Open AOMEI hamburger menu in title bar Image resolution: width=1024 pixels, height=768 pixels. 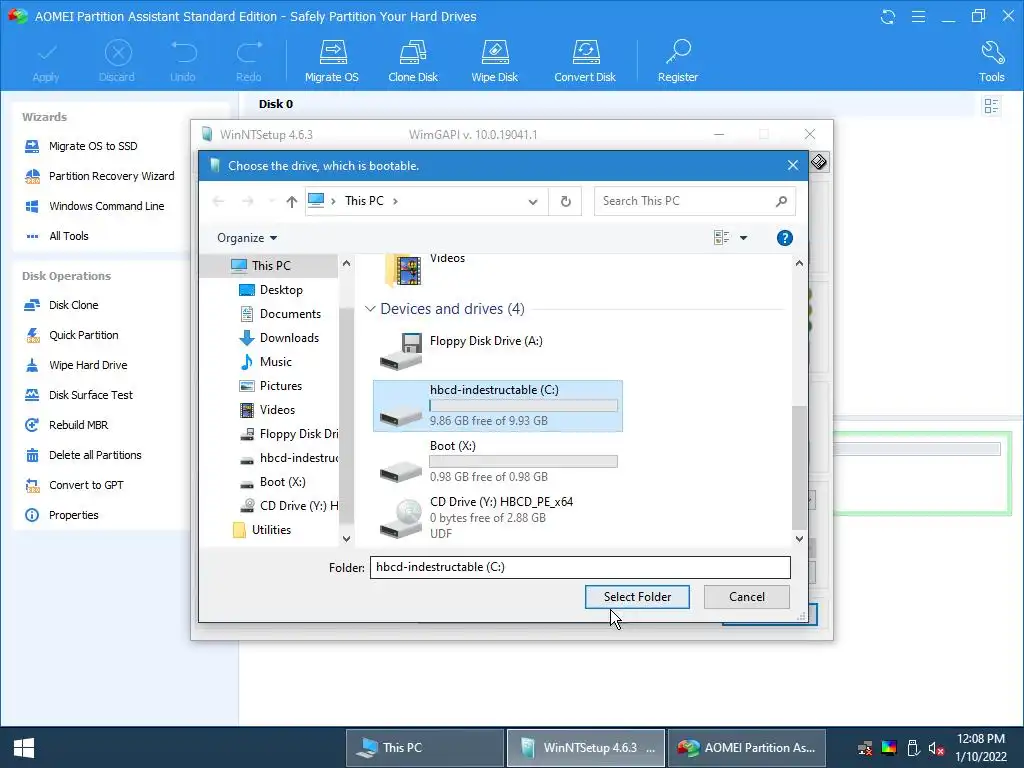coord(918,16)
